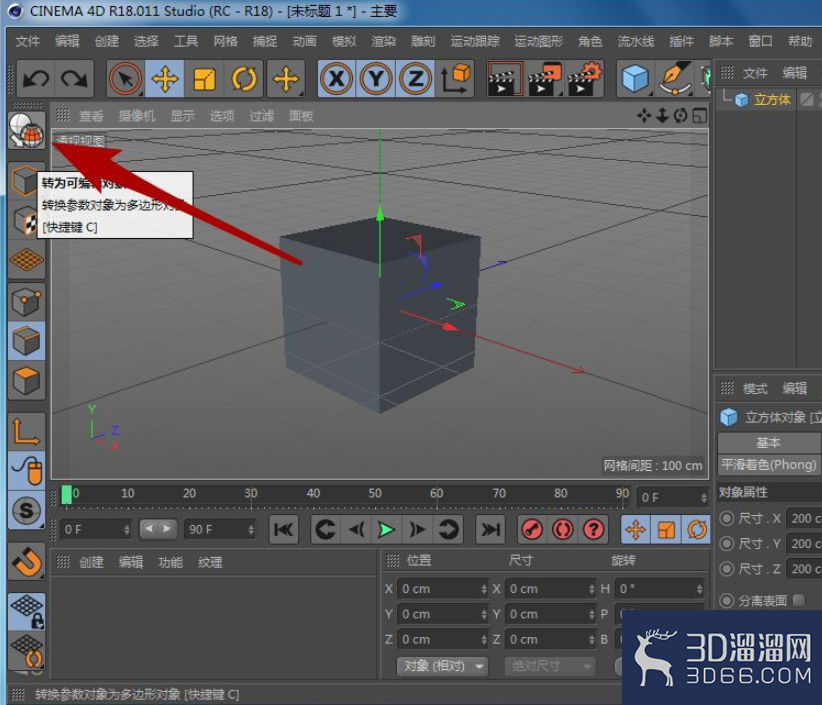
Task: Open the viewport 显示 menu
Action: tap(182, 116)
